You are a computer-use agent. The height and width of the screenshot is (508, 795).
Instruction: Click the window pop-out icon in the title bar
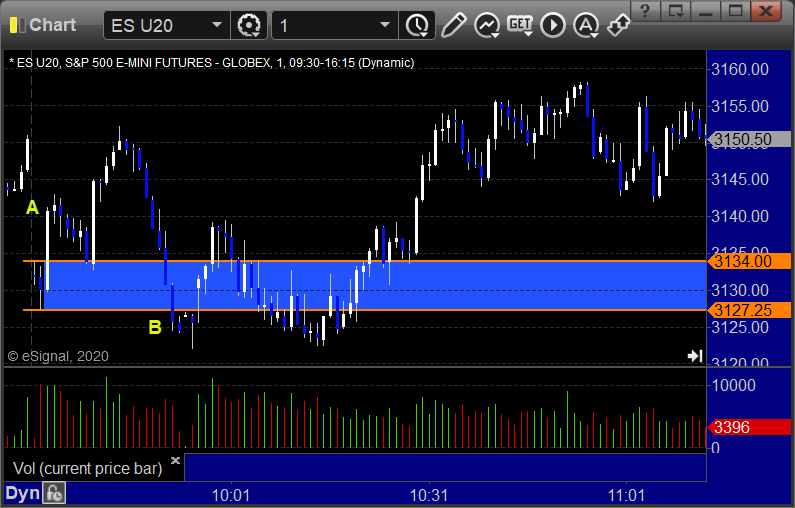point(675,11)
